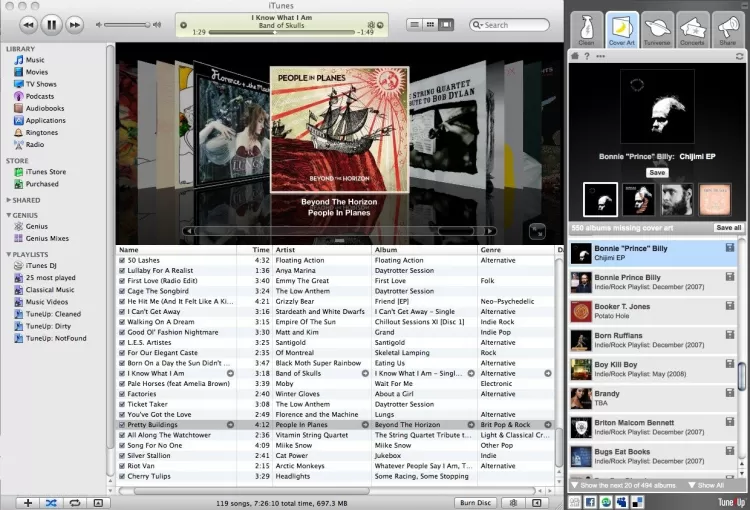Switch to the Cover Art tab
Viewport: 750px width, 510px height.
pos(621,30)
